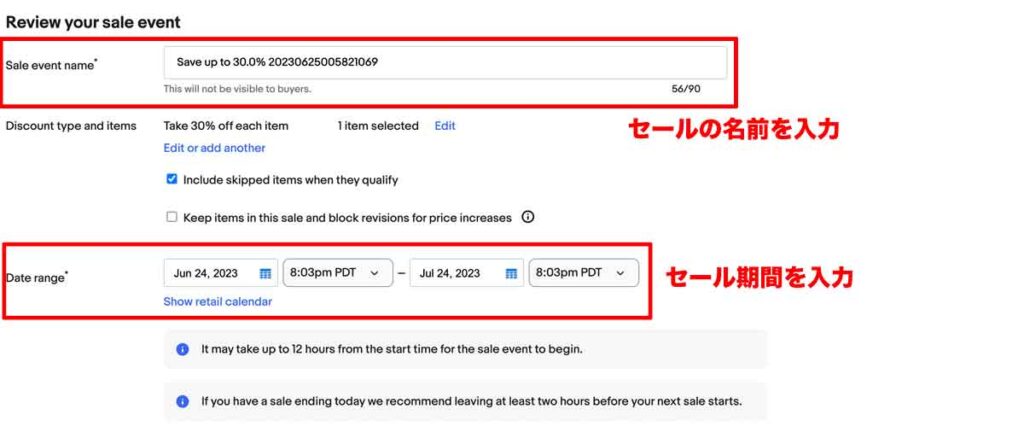Open the end time 8:03pm PDT dropdown
The height and width of the screenshot is (444, 1024).
coord(584,273)
